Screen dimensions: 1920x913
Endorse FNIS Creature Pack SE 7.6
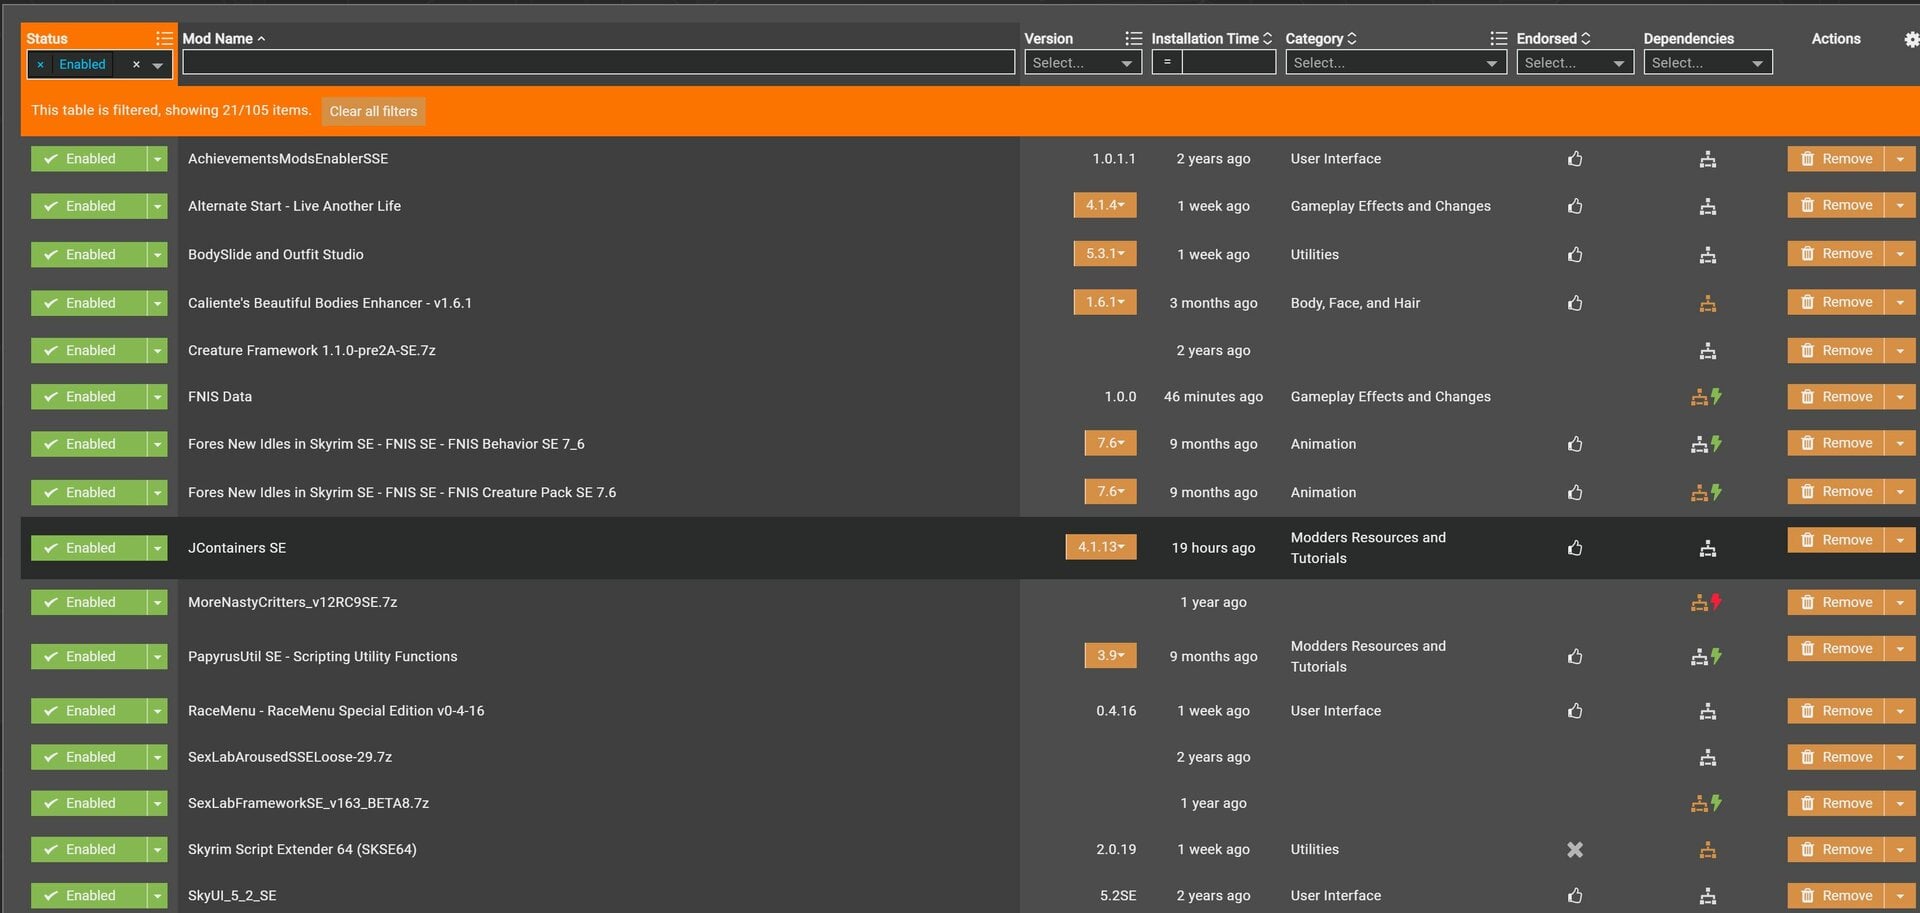click(x=1575, y=492)
